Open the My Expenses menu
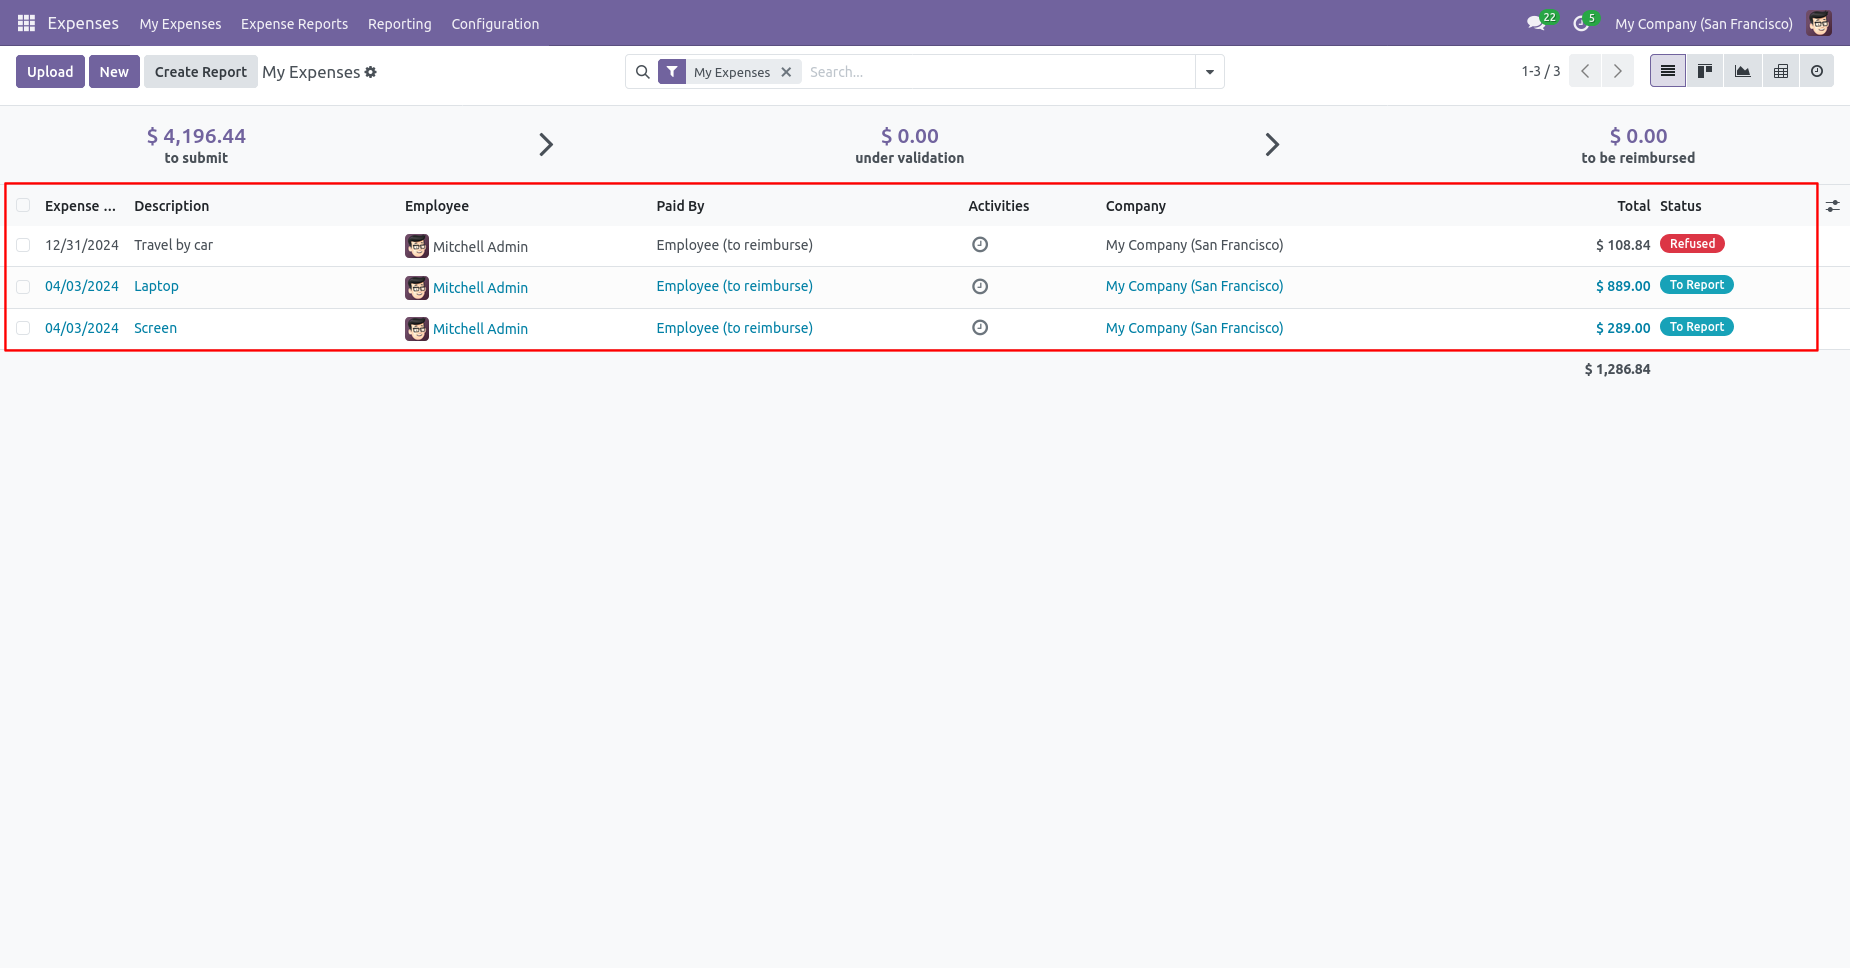Image resolution: width=1850 pixels, height=968 pixels. click(180, 24)
